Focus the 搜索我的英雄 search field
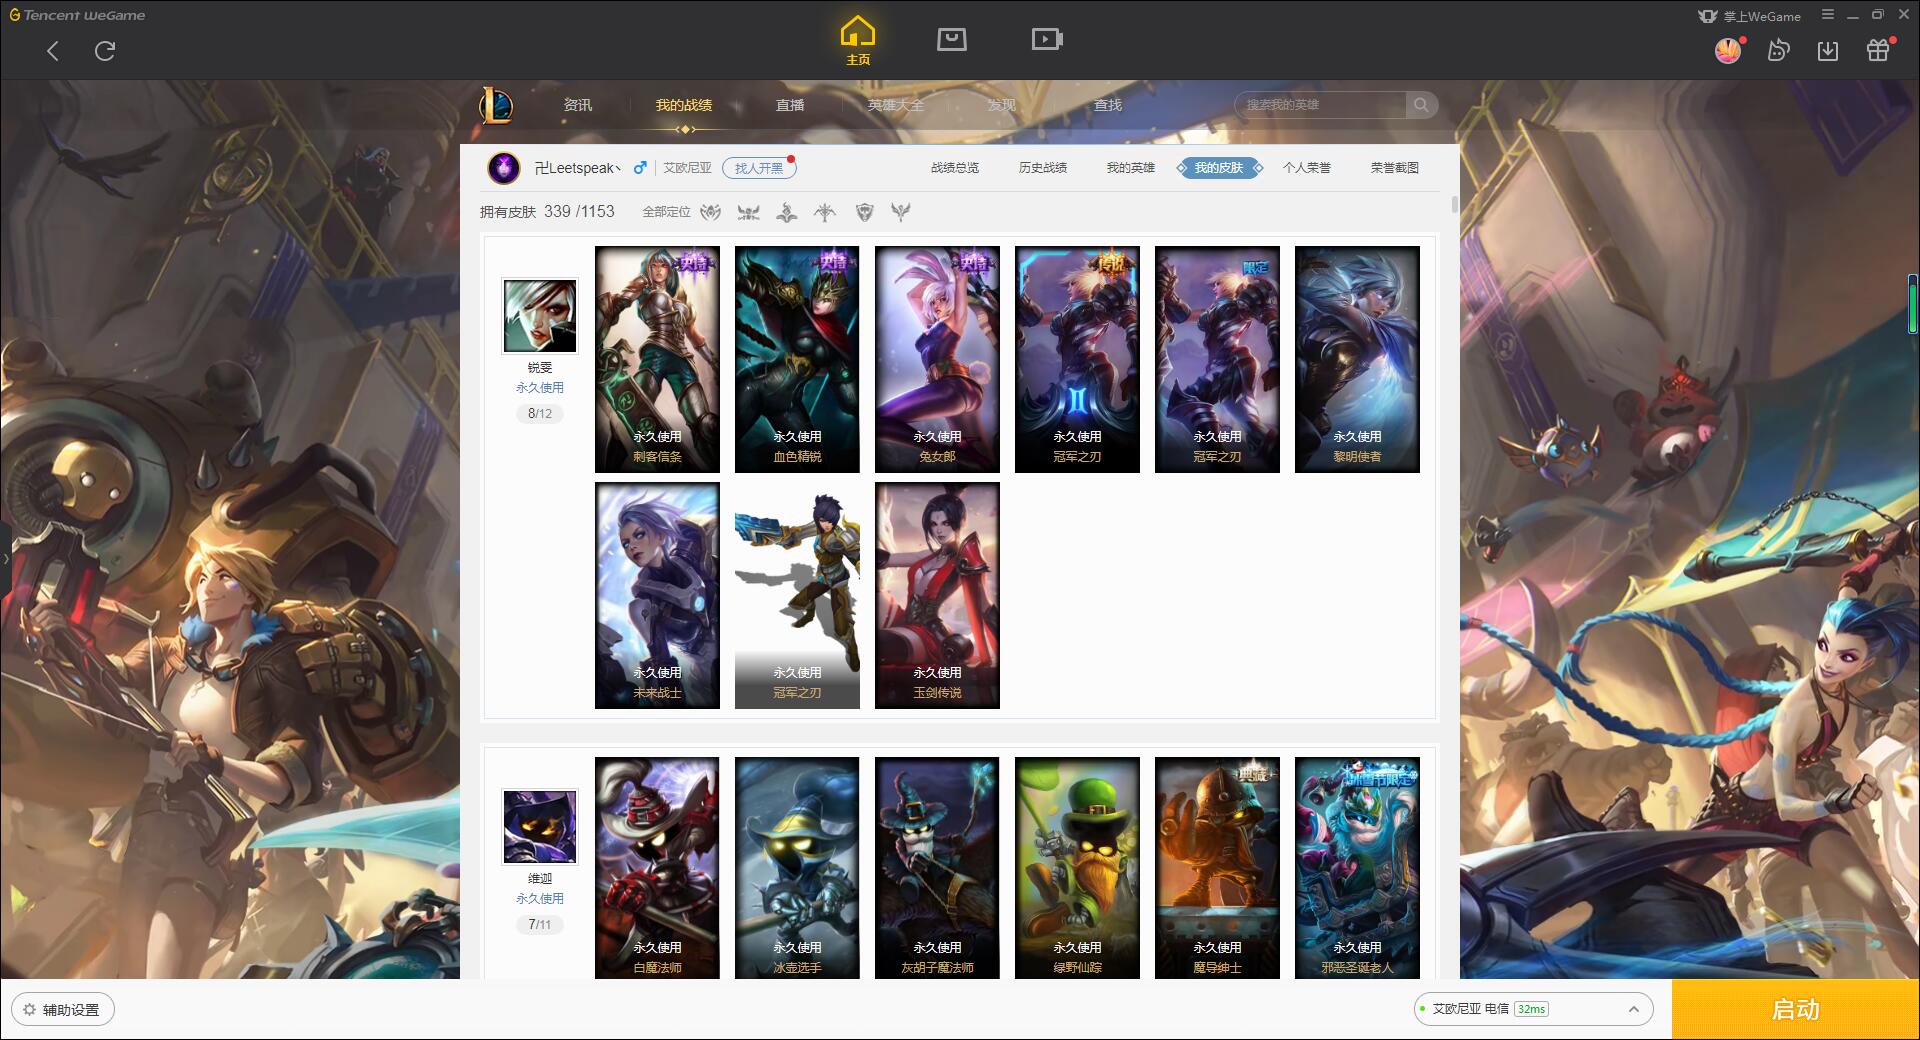This screenshot has height=1040, width=1920. (1322, 105)
